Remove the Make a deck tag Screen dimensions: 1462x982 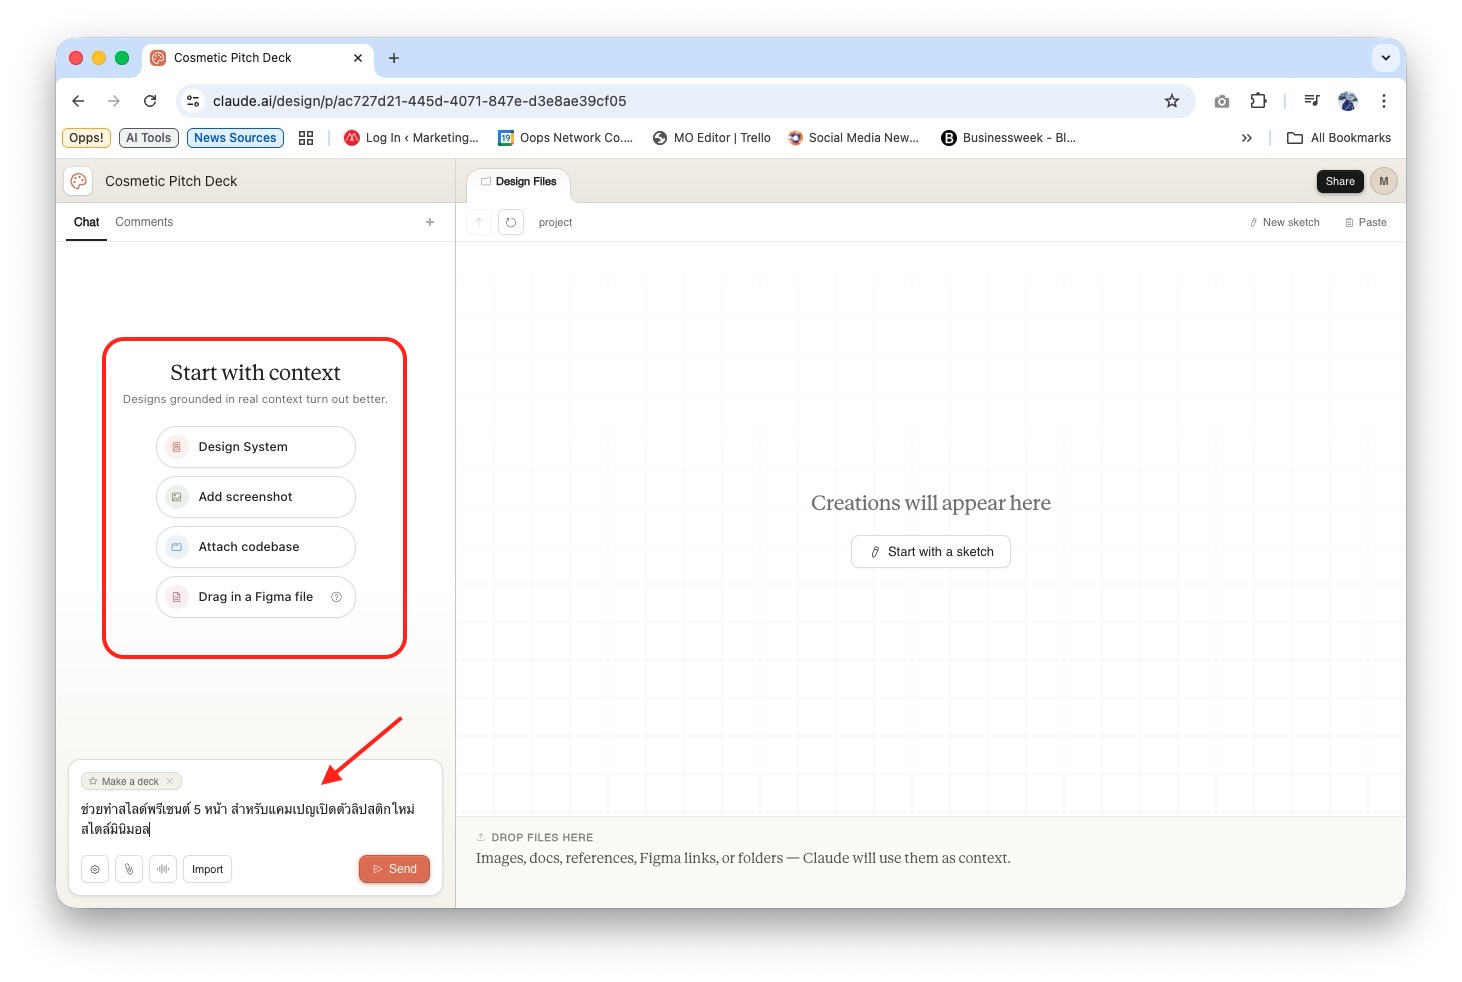[x=170, y=781]
